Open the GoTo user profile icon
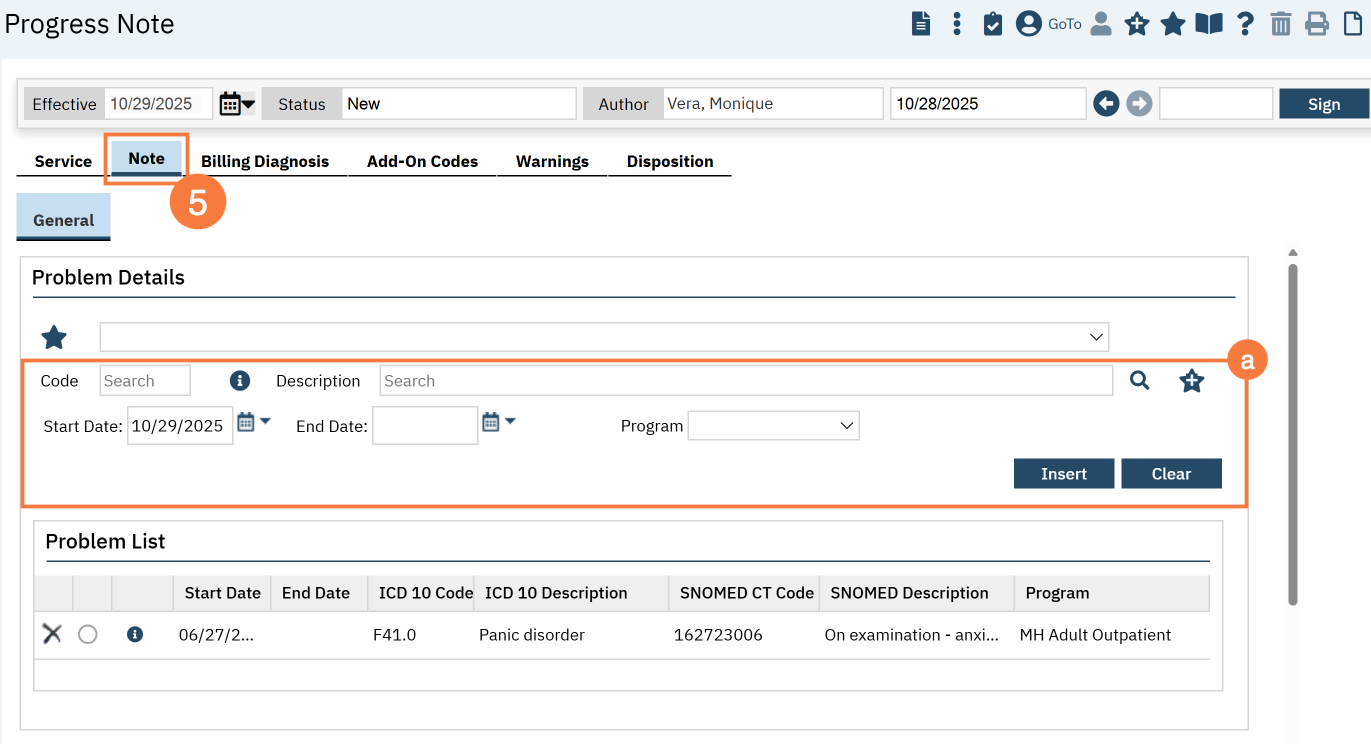 click(1029, 24)
